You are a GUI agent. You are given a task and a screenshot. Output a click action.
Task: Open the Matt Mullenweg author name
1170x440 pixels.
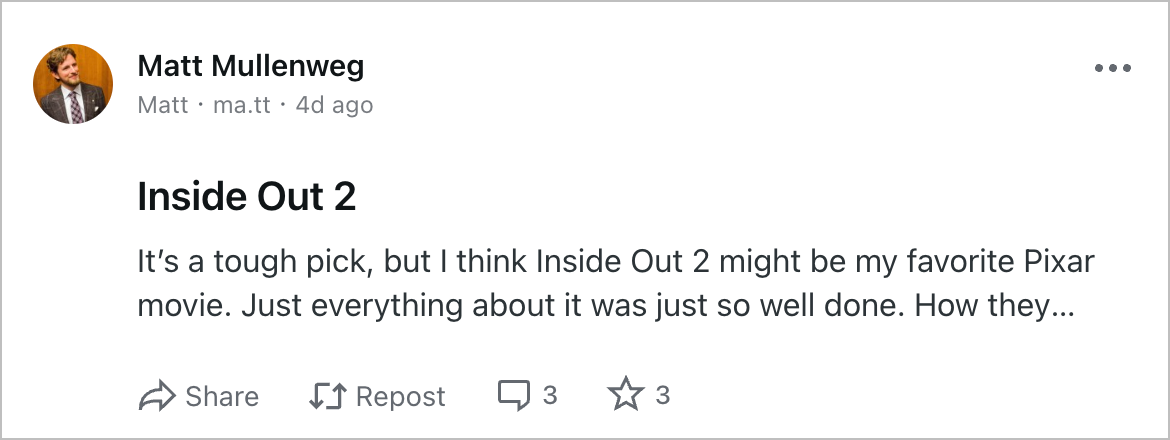[x=250, y=67]
